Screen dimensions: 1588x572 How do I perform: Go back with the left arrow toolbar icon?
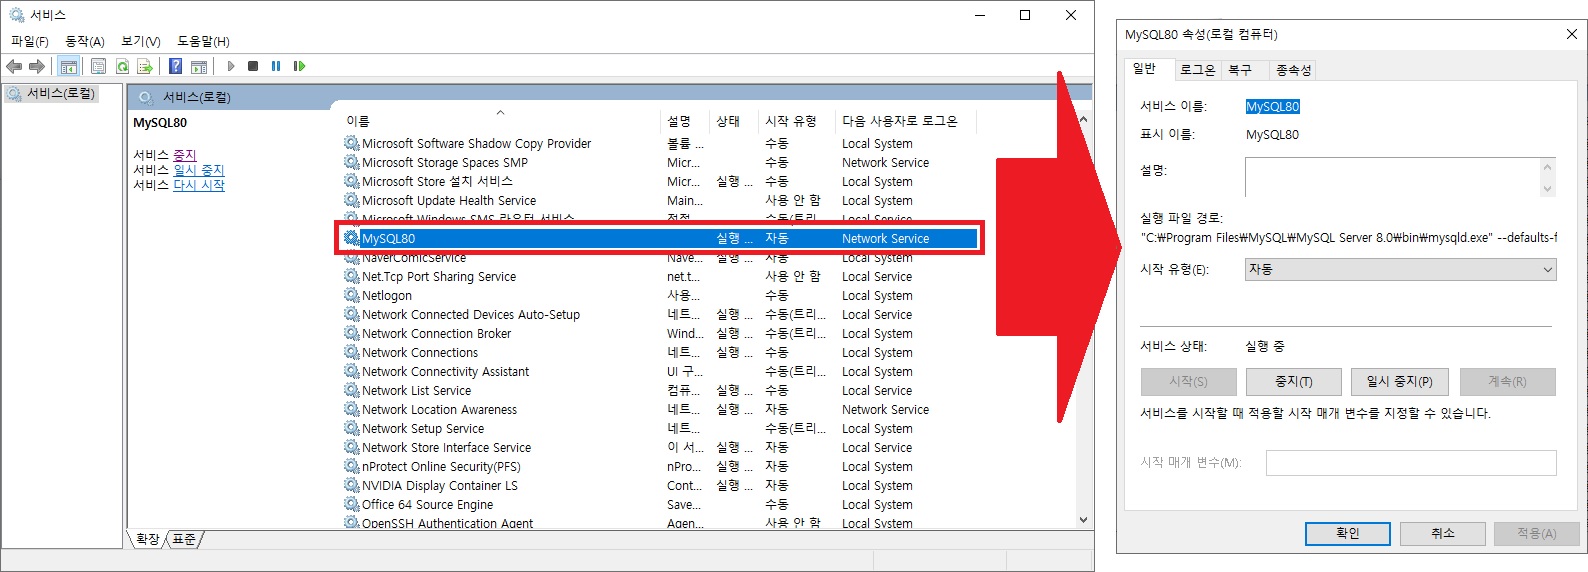click(x=14, y=66)
